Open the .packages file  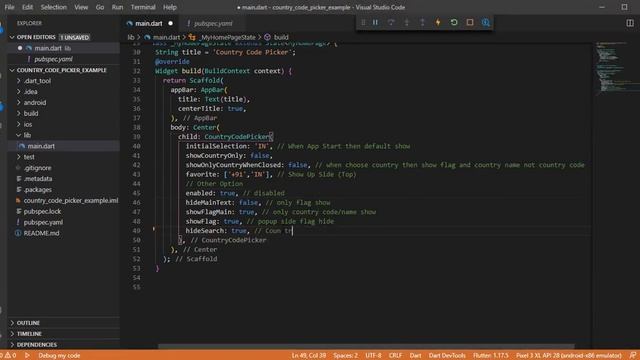pos(37,190)
